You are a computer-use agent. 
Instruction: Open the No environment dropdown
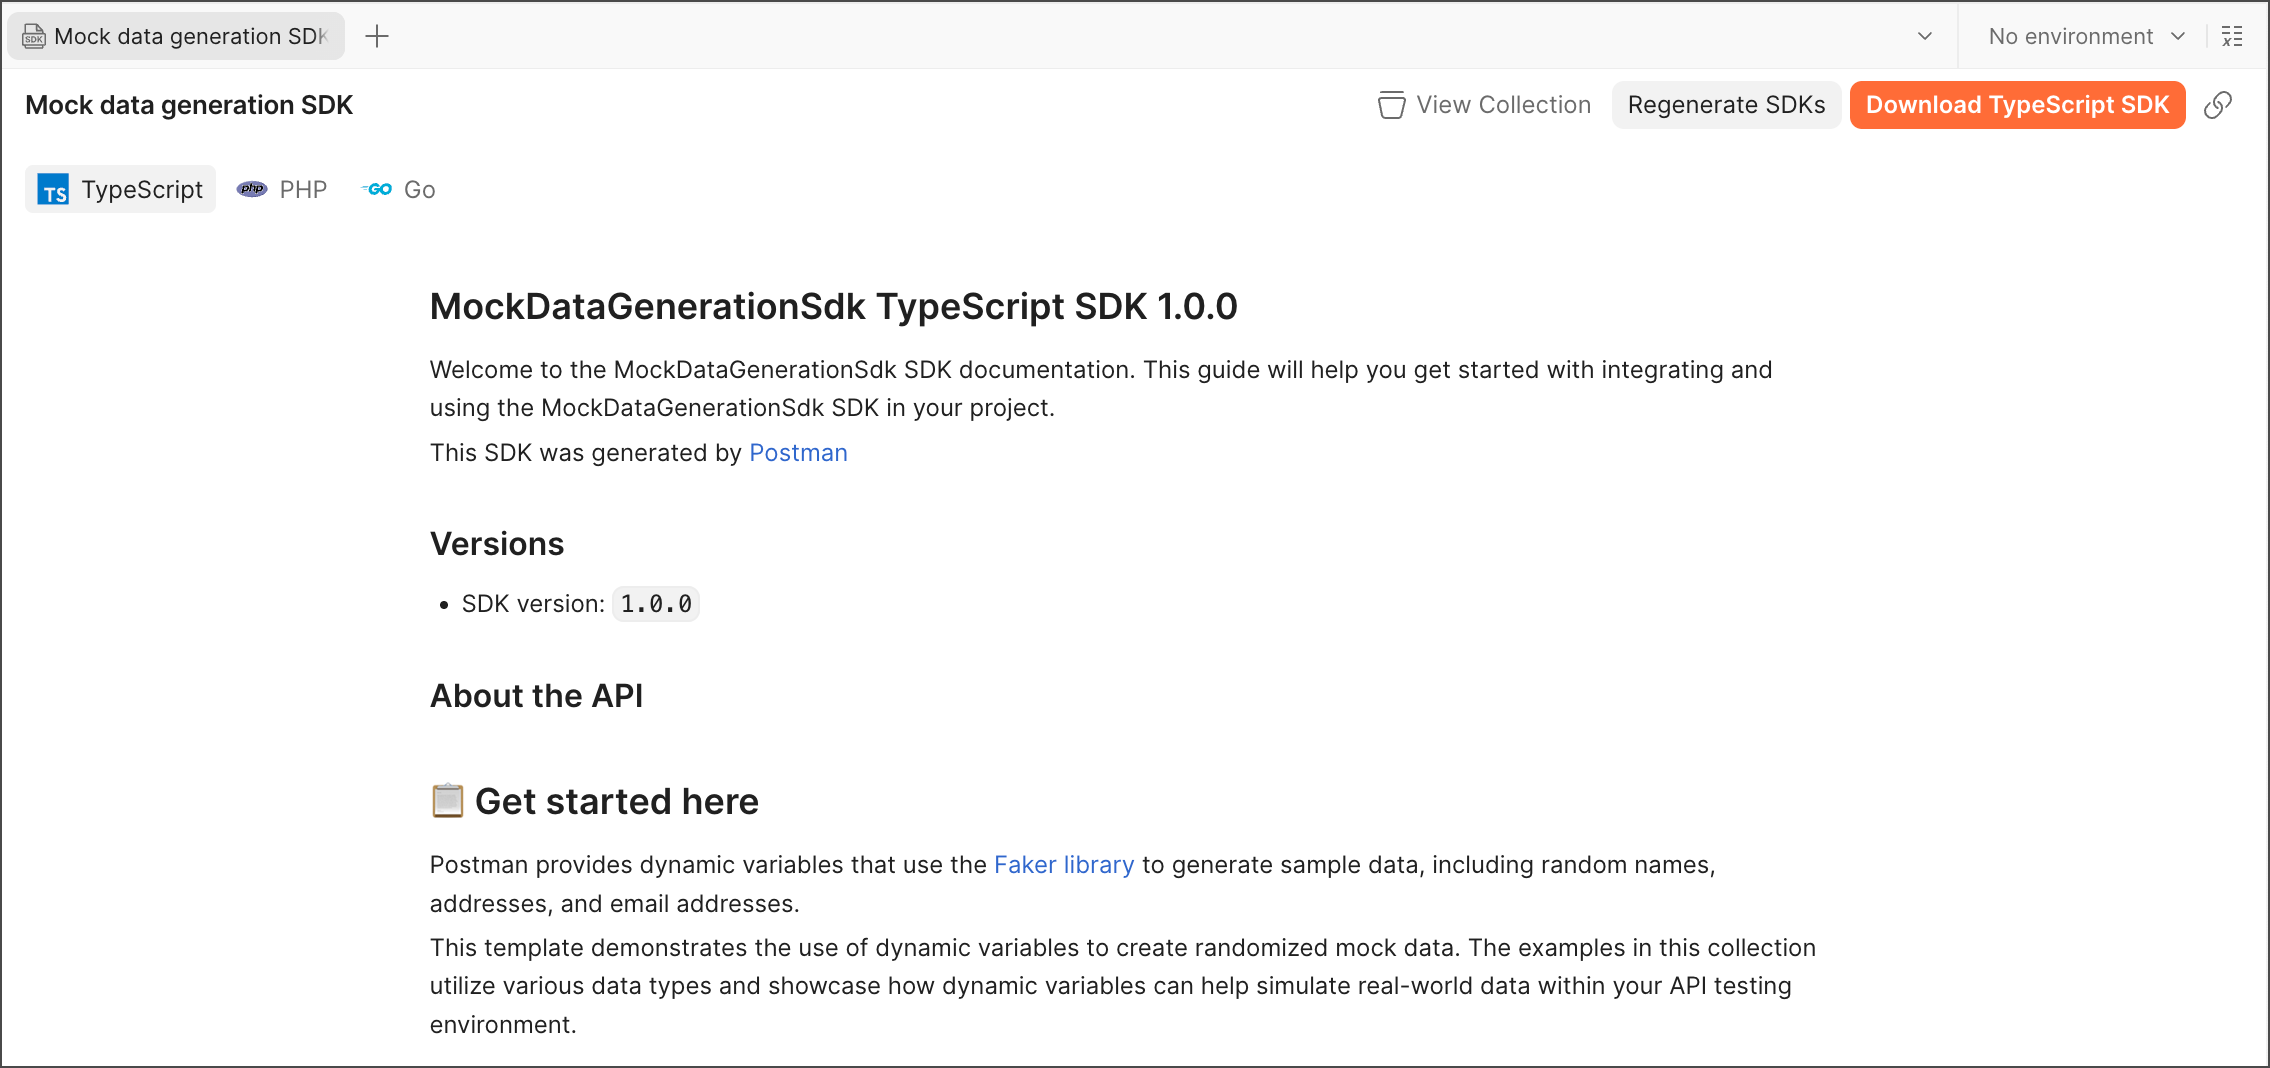(x=2085, y=37)
